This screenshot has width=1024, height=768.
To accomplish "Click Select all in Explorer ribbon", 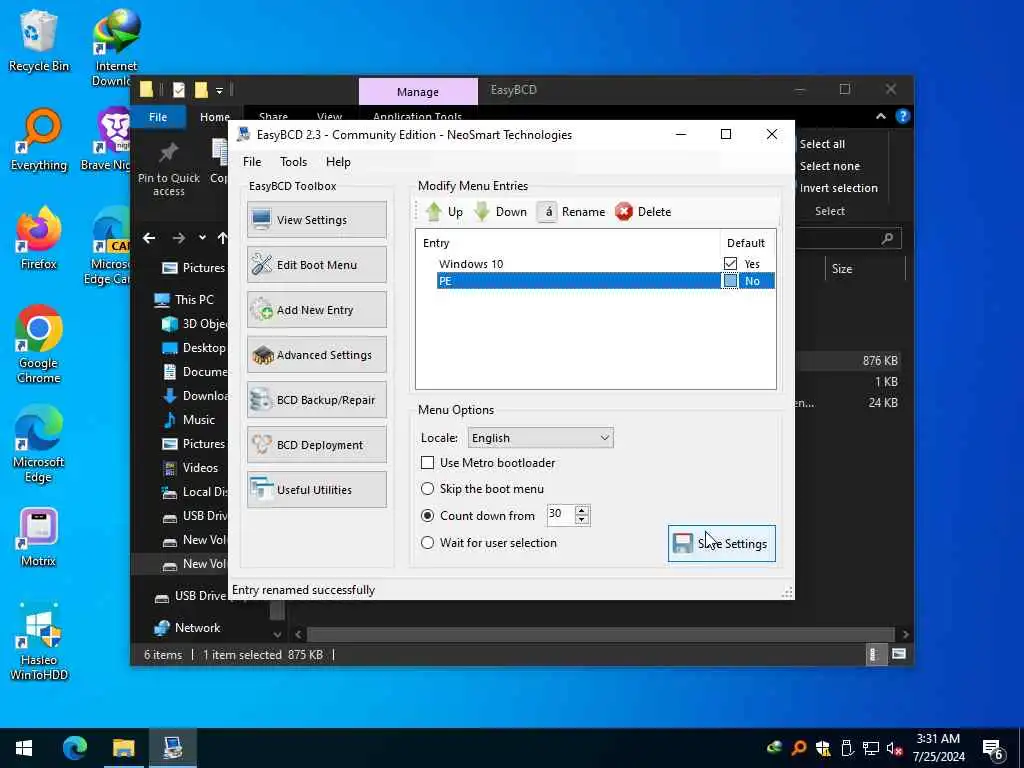I will point(822,144).
